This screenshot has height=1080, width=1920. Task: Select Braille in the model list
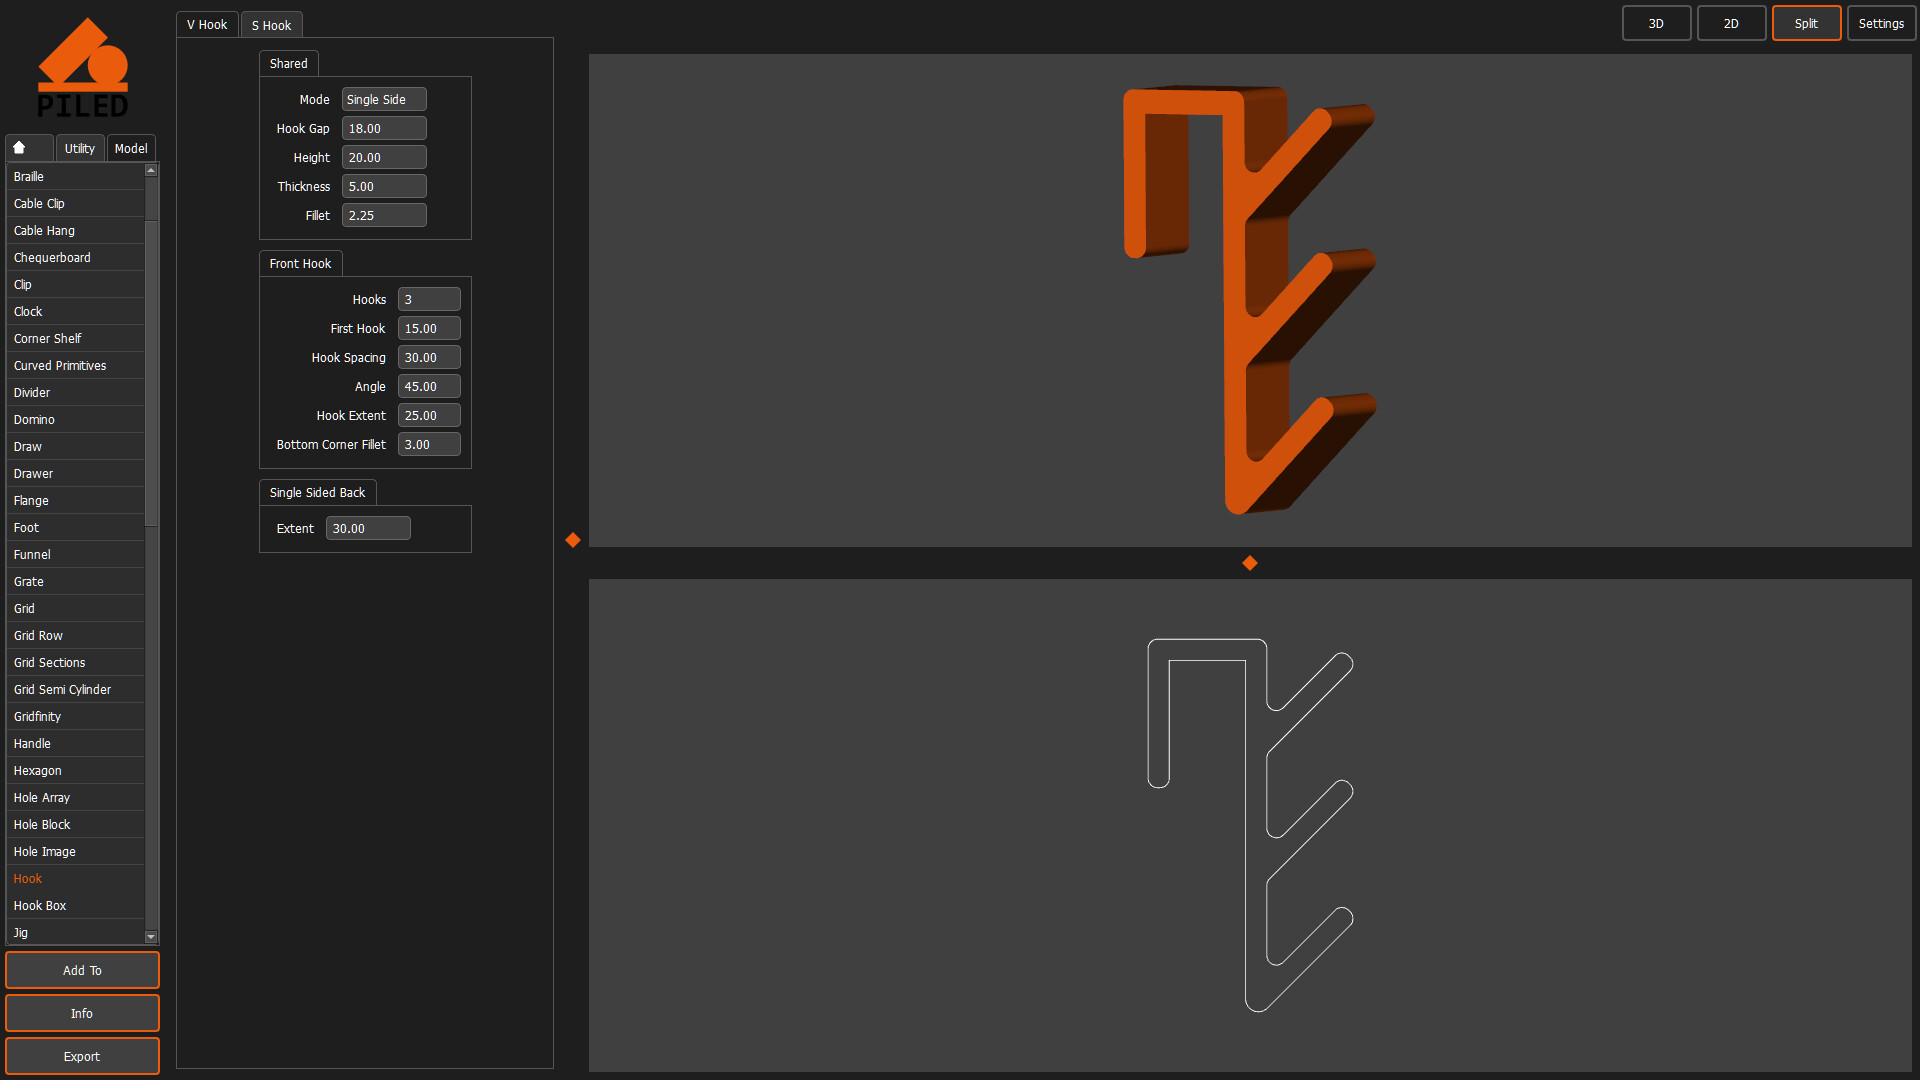pyautogui.click(x=75, y=177)
